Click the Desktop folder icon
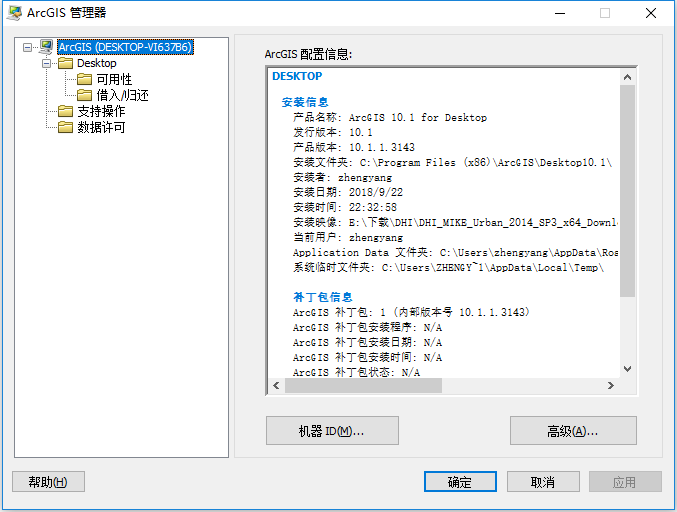677x512 pixels. pyautogui.click(x=66, y=63)
